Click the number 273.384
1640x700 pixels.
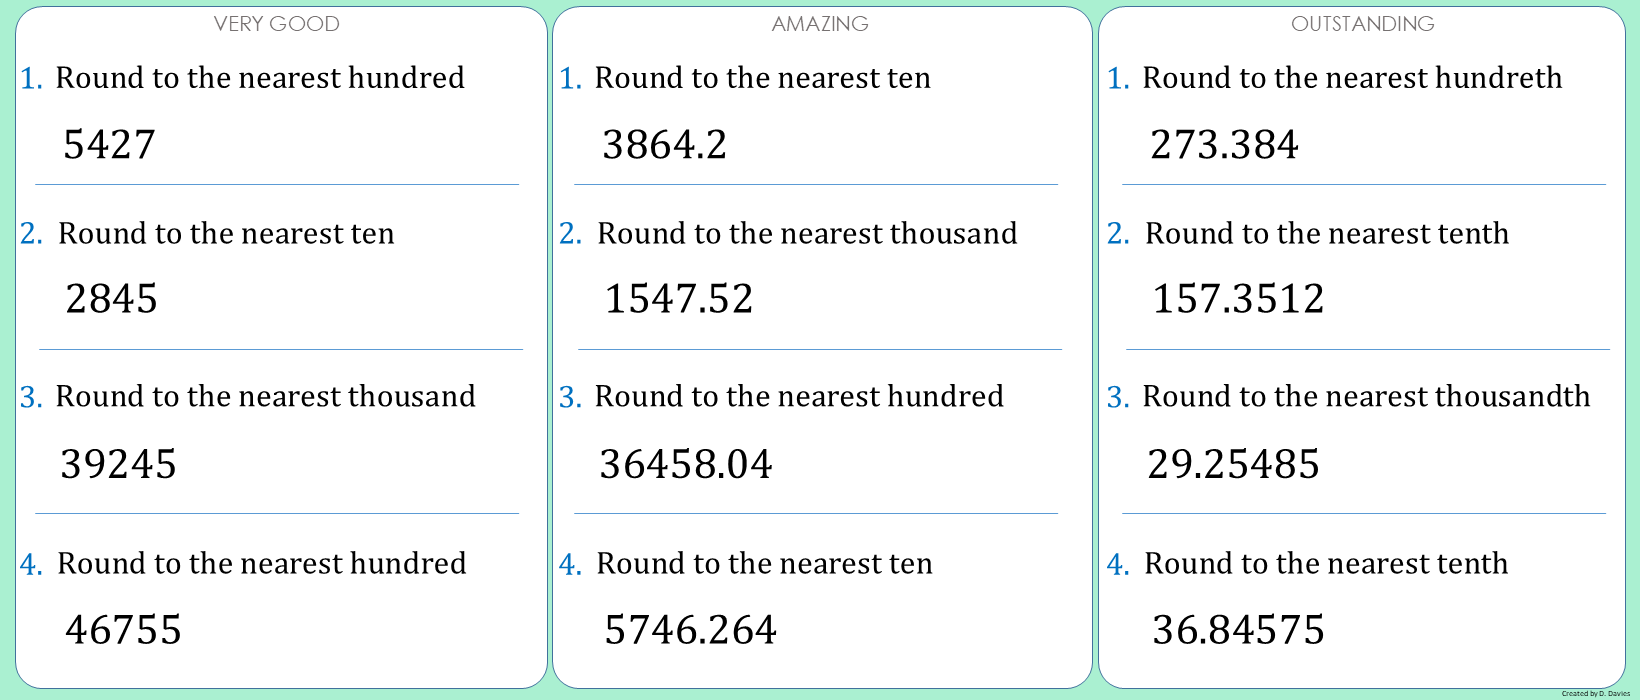(x=1224, y=145)
